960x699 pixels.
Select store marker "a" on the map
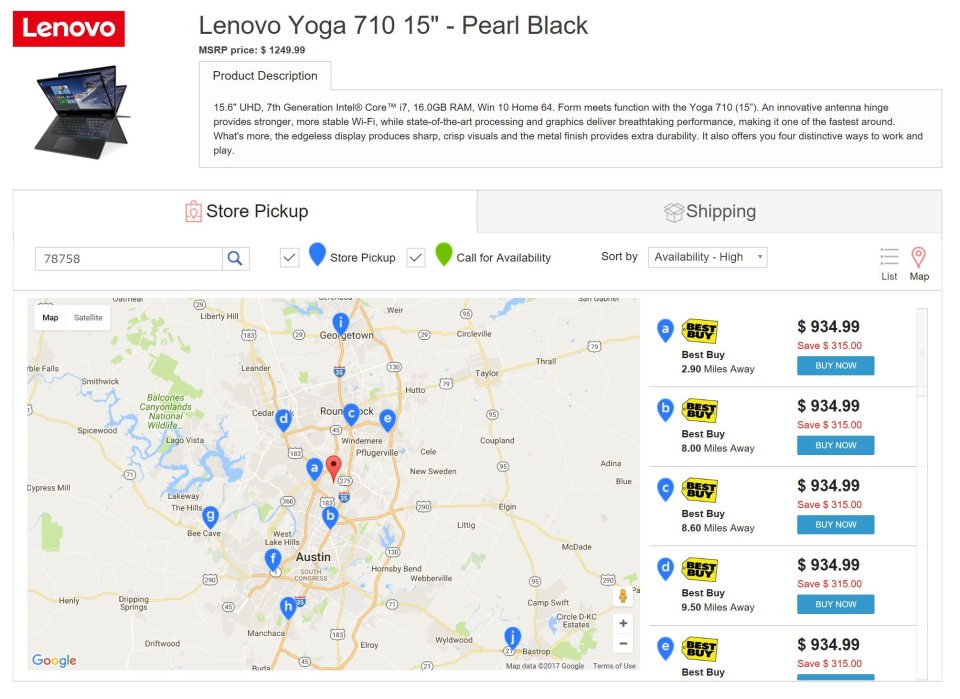(313, 465)
